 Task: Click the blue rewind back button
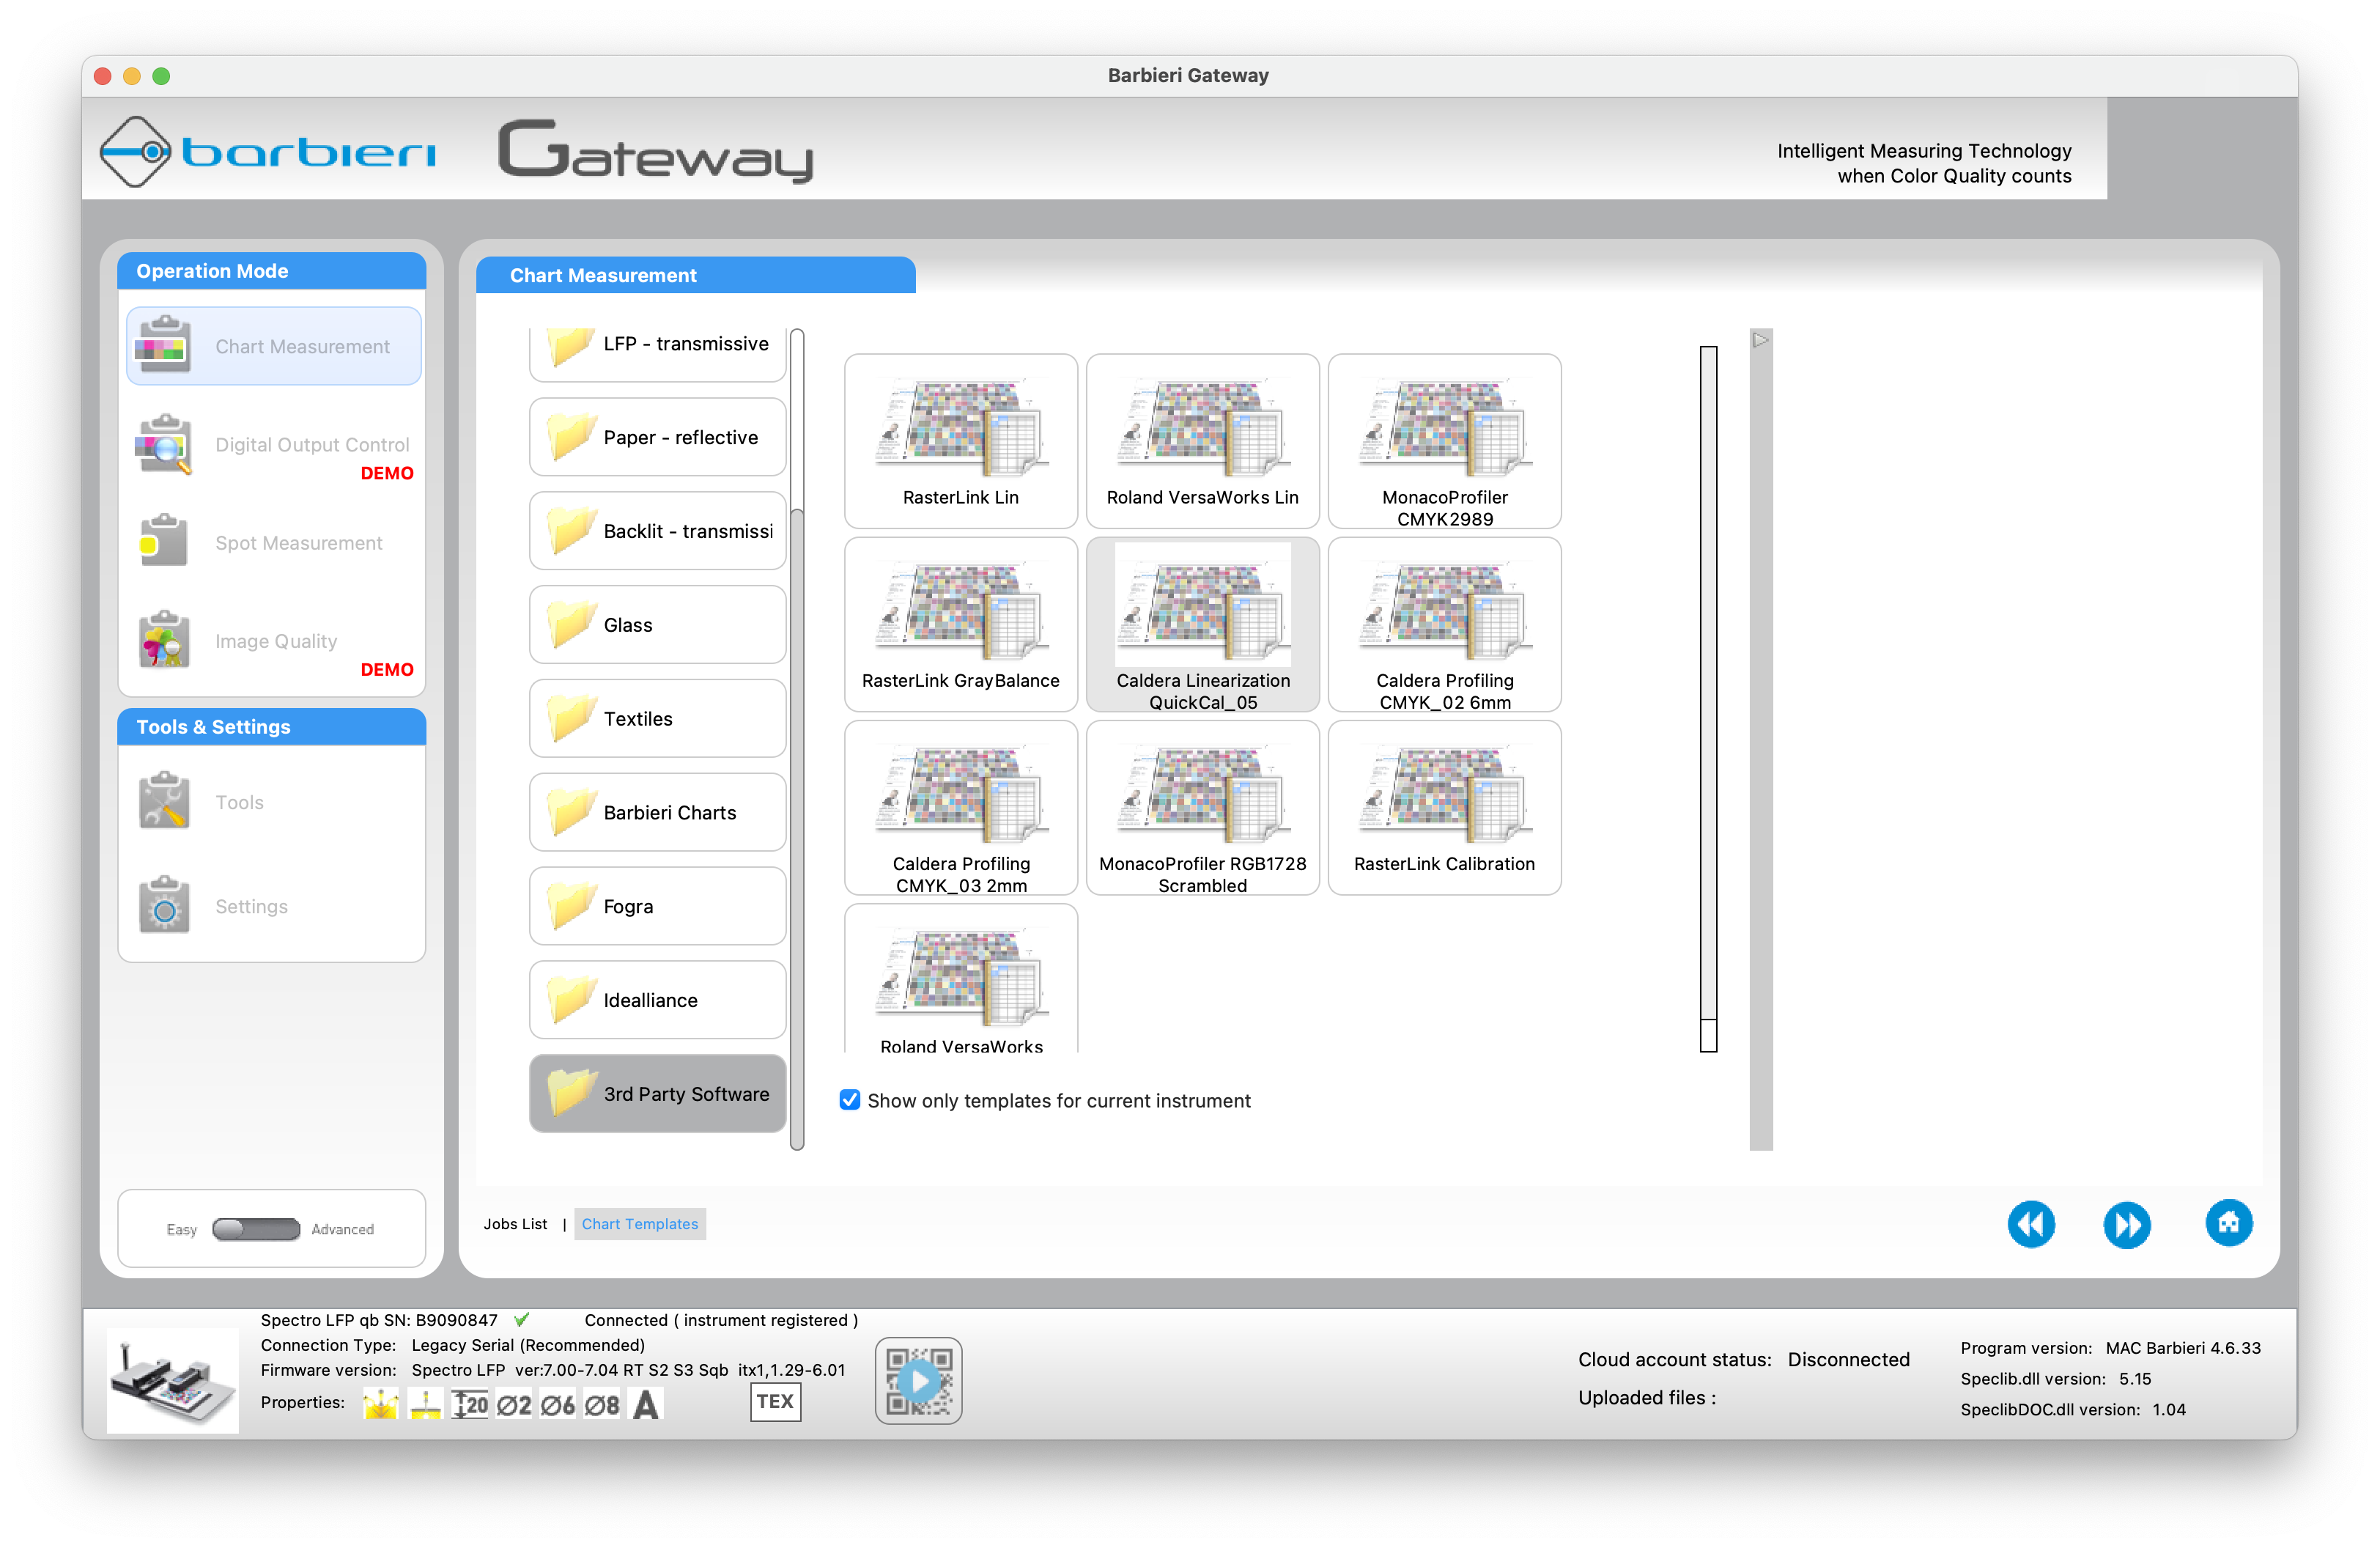[x=2030, y=1224]
